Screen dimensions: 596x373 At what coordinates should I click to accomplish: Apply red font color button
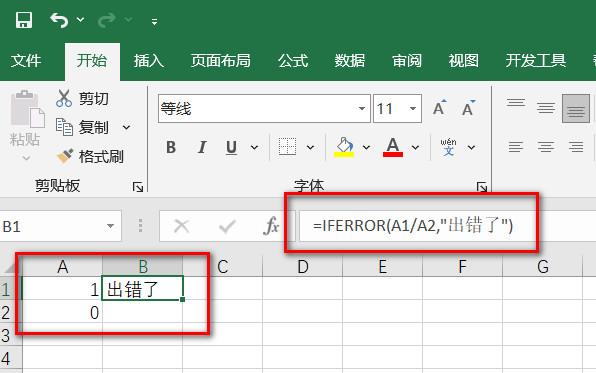pos(393,147)
